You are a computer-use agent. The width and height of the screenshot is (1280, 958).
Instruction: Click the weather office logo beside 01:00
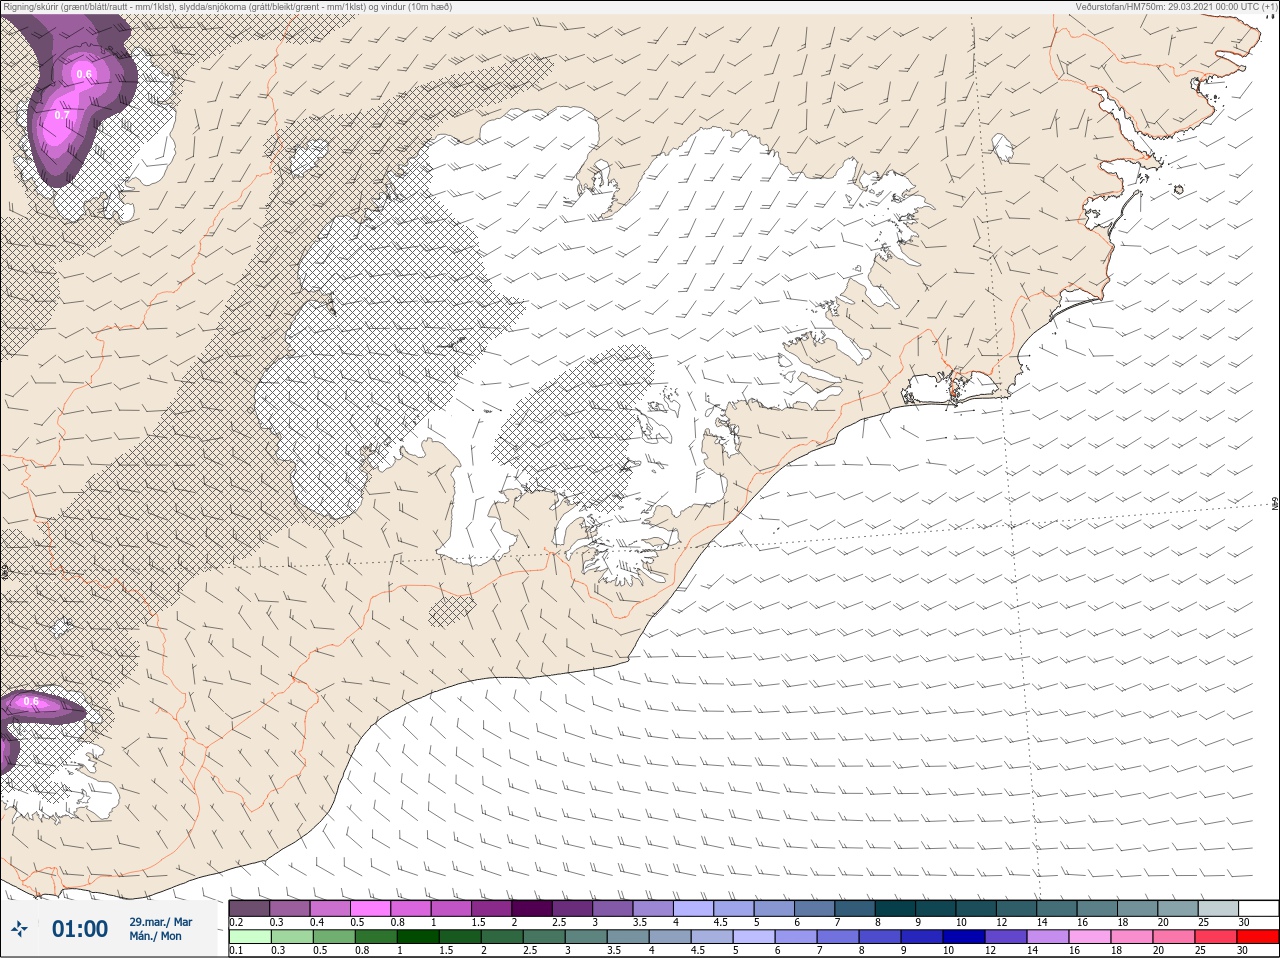point(19,929)
